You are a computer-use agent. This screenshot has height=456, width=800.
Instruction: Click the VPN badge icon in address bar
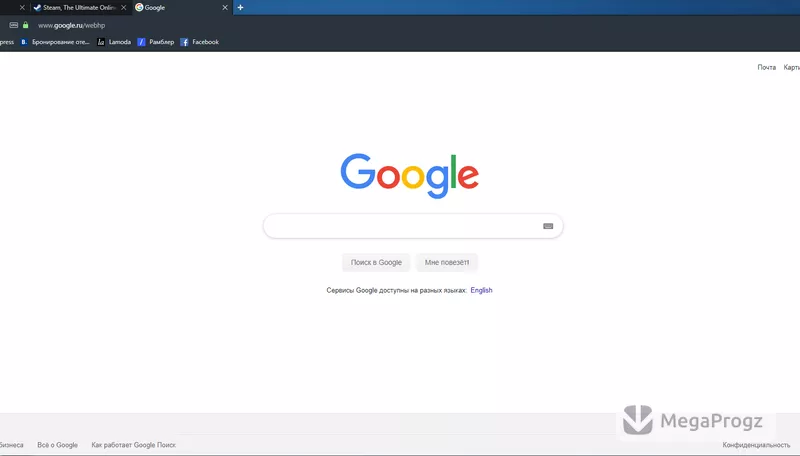(14, 25)
